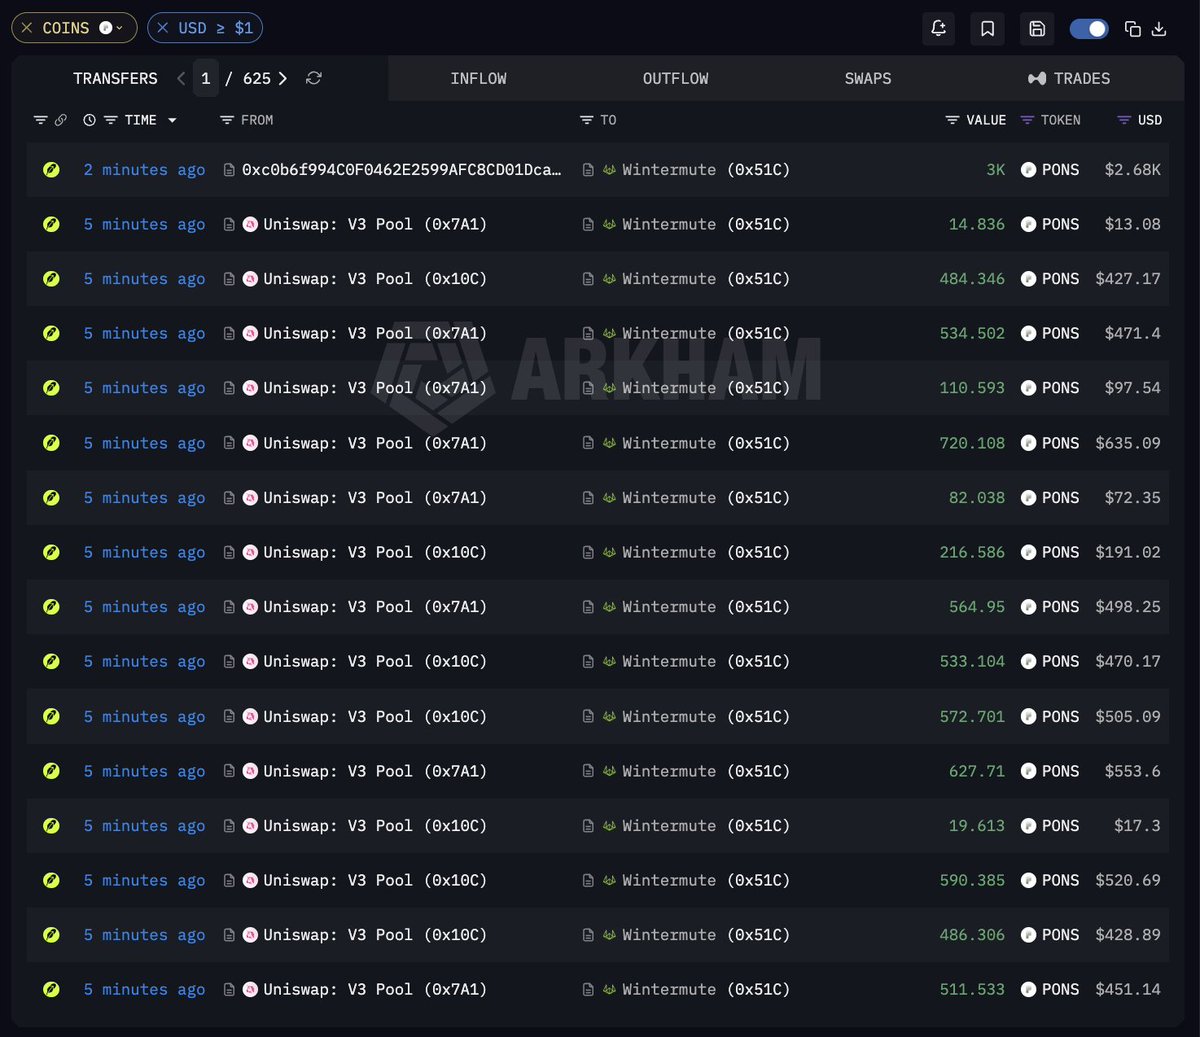Open the USD column filter
Image resolution: width=1200 pixels, height=1037 pixels.
pyautogui.click(x=1124, y=120)
